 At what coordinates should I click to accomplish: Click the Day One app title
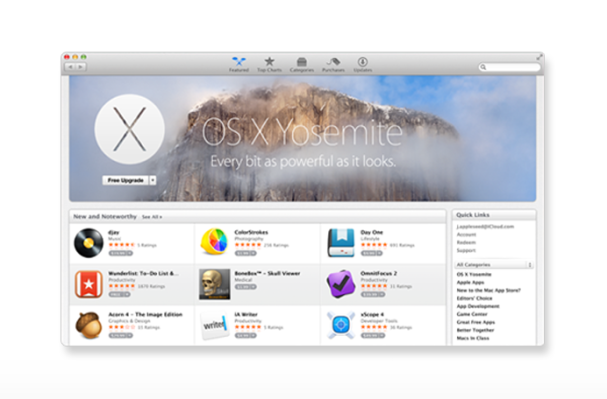pyautogui.click(x=372, y=232)
